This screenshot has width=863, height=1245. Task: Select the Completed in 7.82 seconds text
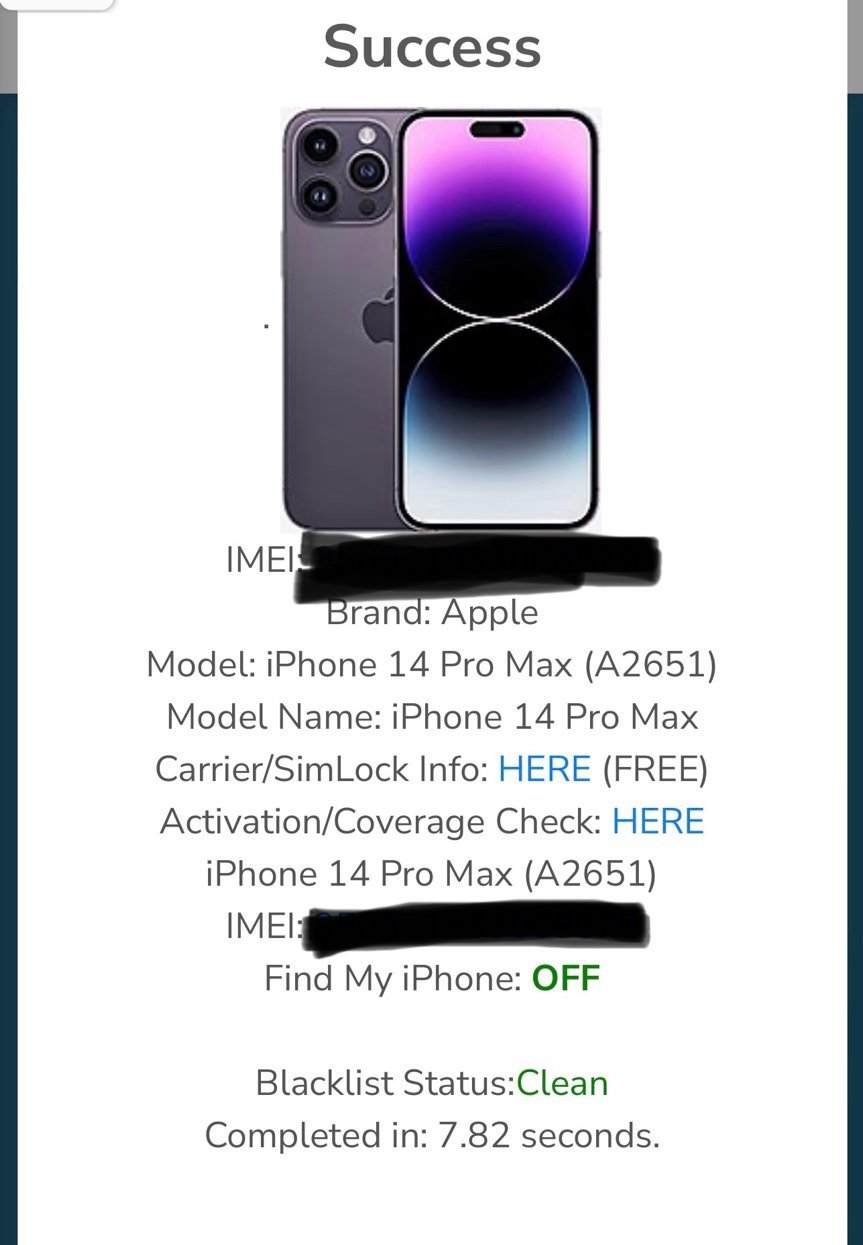(x=432, y=1135)
